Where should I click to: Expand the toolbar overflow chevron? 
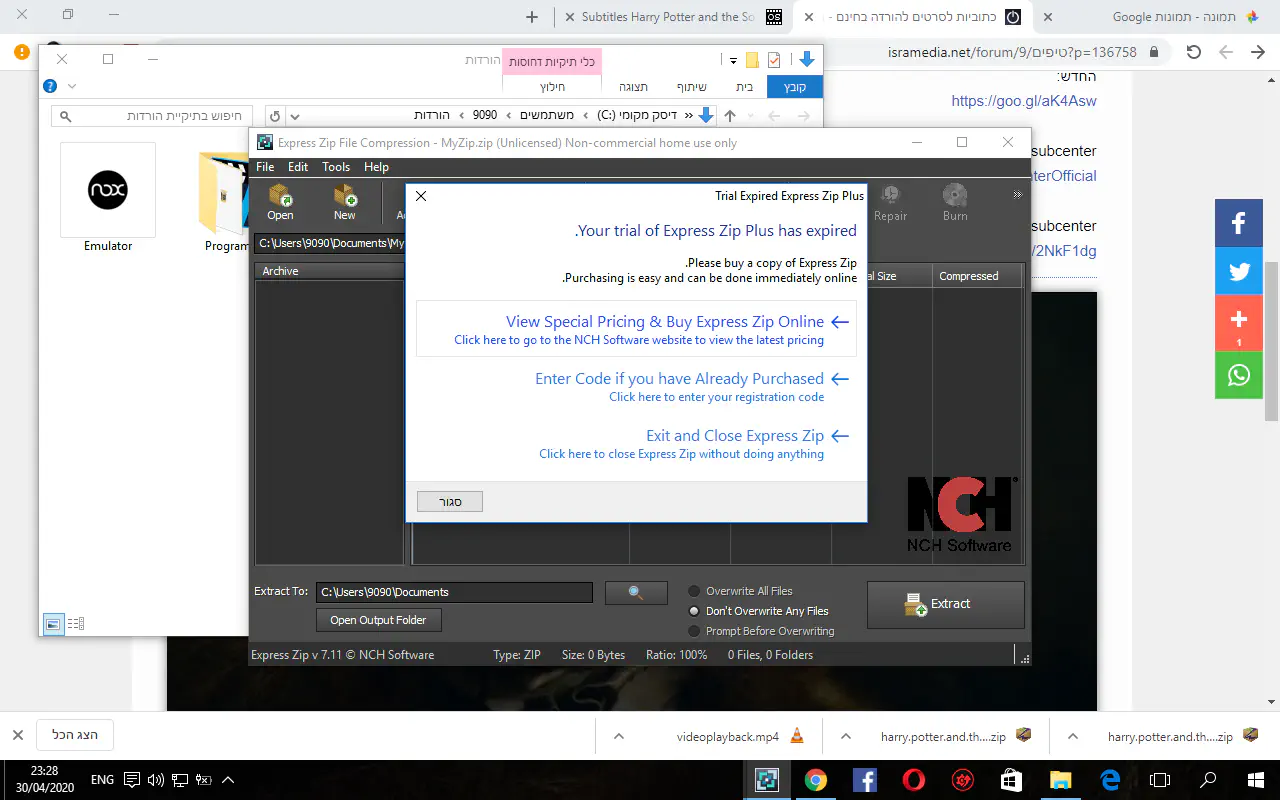point(1017,195)
